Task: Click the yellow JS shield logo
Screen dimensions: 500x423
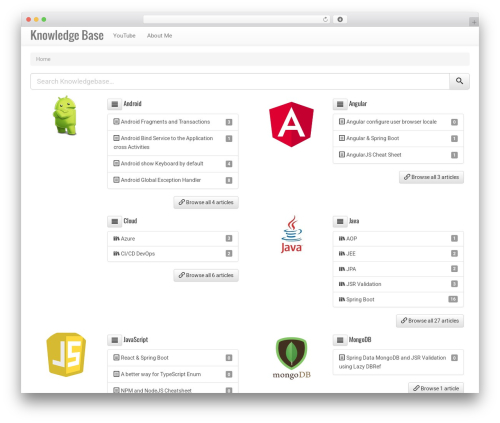Action: 66,354
